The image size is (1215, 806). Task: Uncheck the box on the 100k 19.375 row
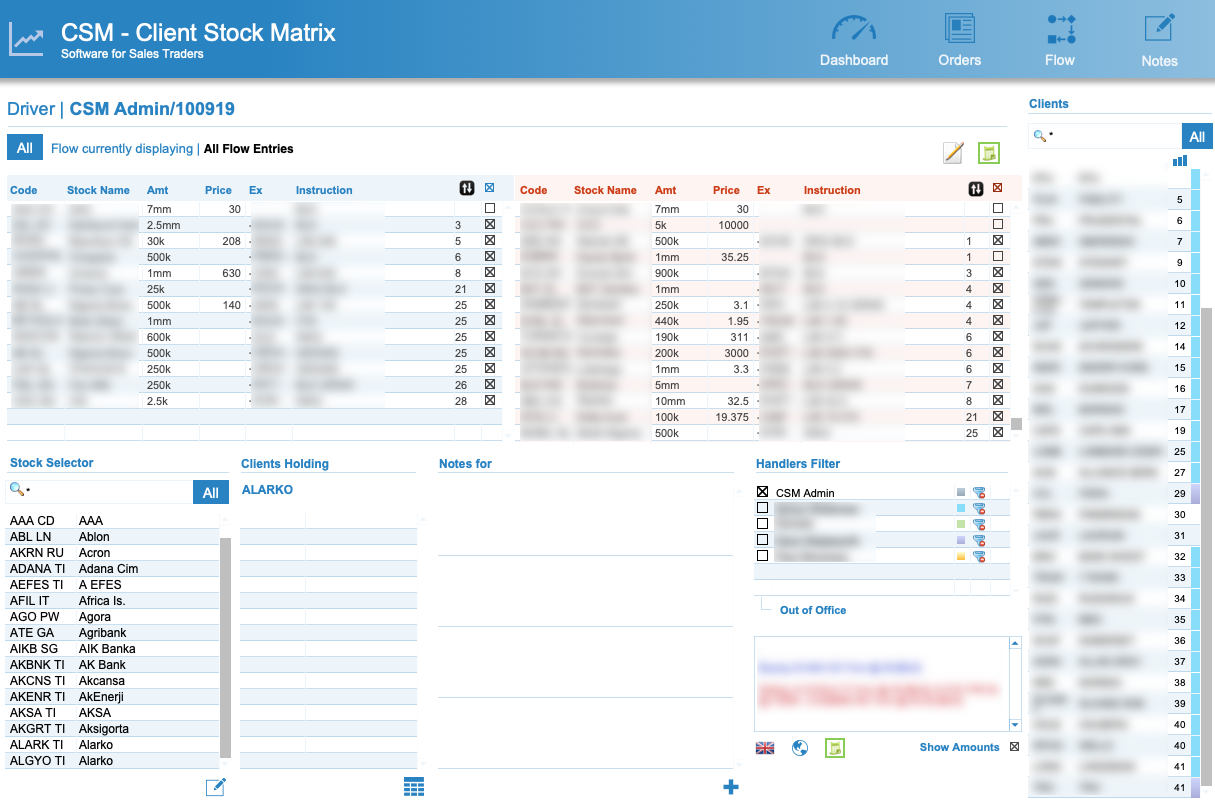coord(998,417)
